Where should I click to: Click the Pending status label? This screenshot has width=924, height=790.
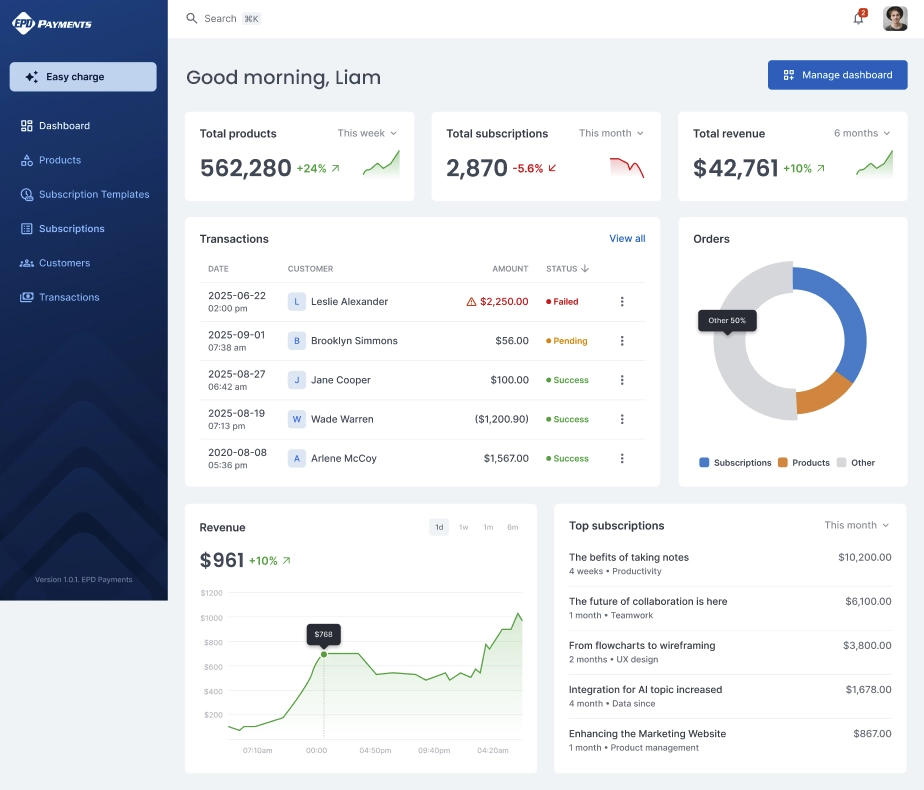567,341
